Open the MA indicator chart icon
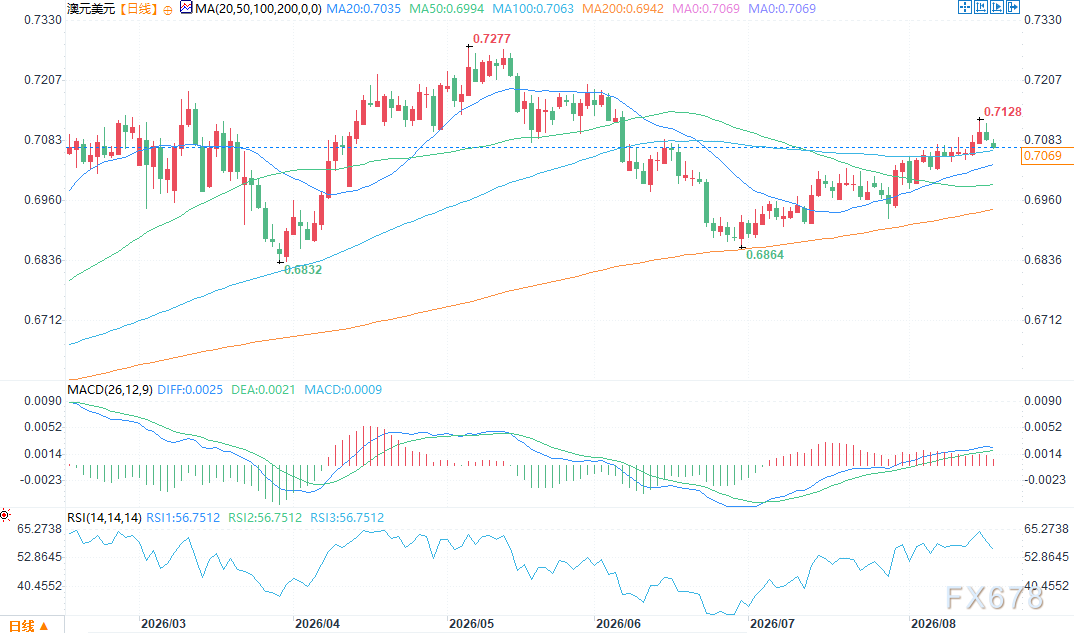The image size is (1074, 633). pos(186,8)
